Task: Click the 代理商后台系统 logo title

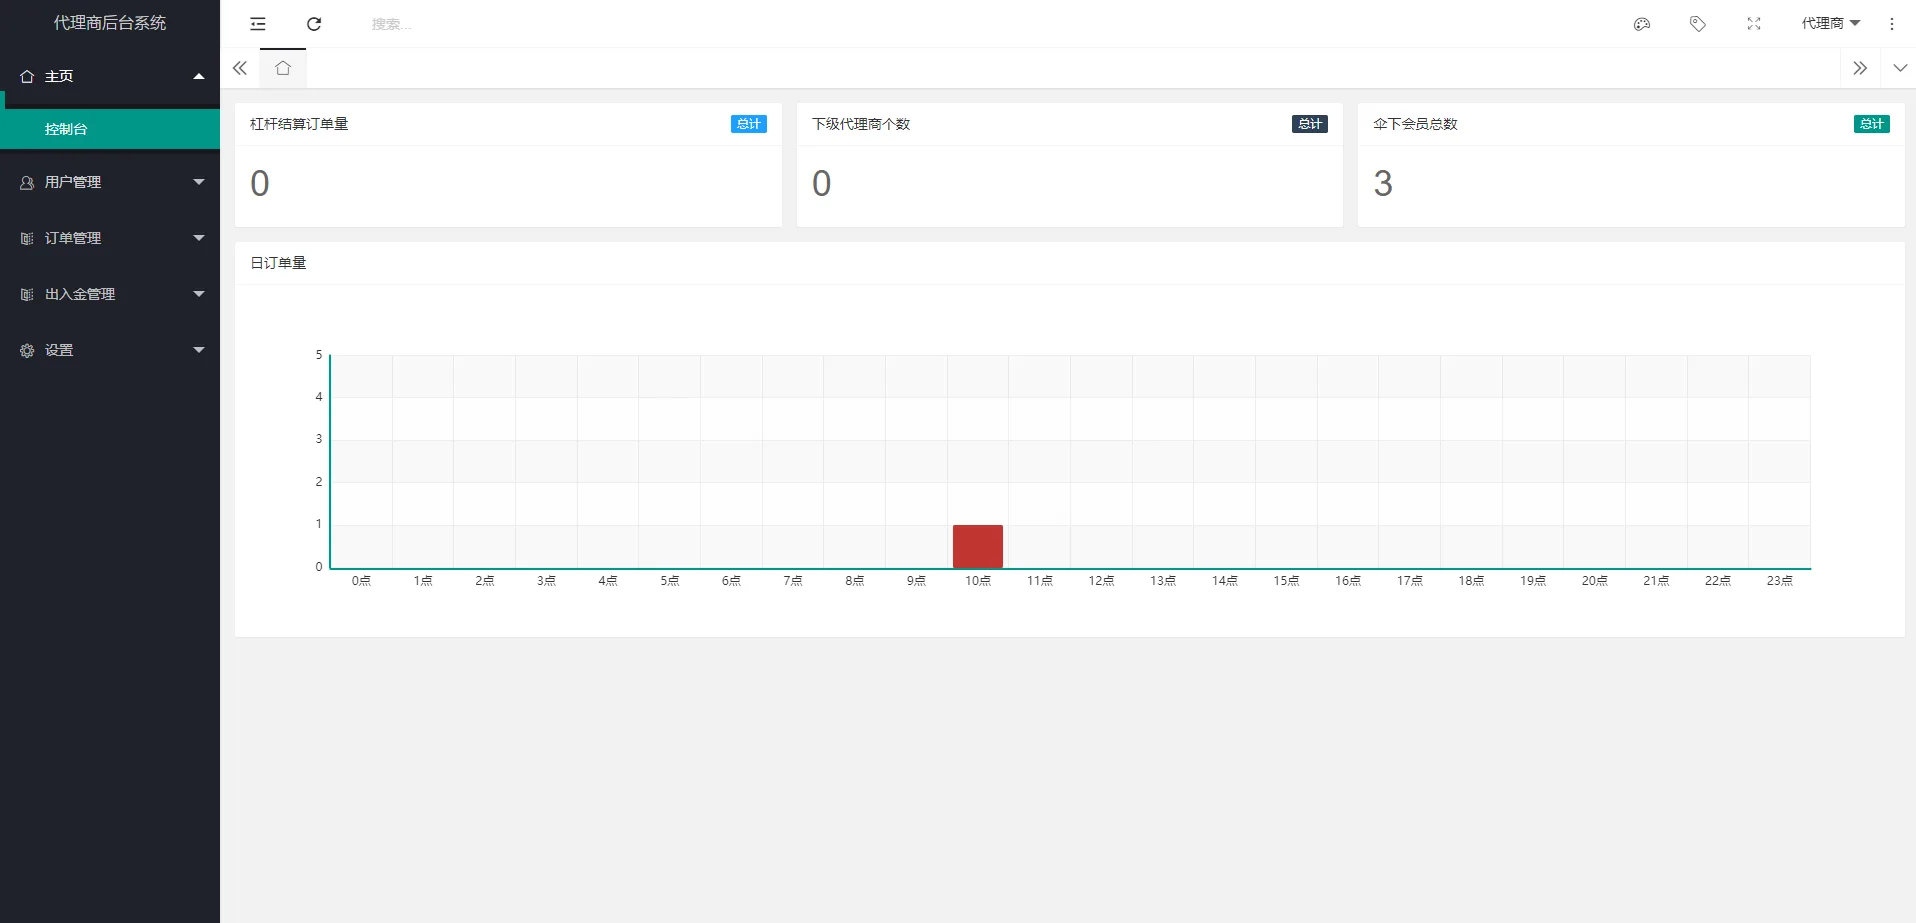Action: [x=110, y=23]
